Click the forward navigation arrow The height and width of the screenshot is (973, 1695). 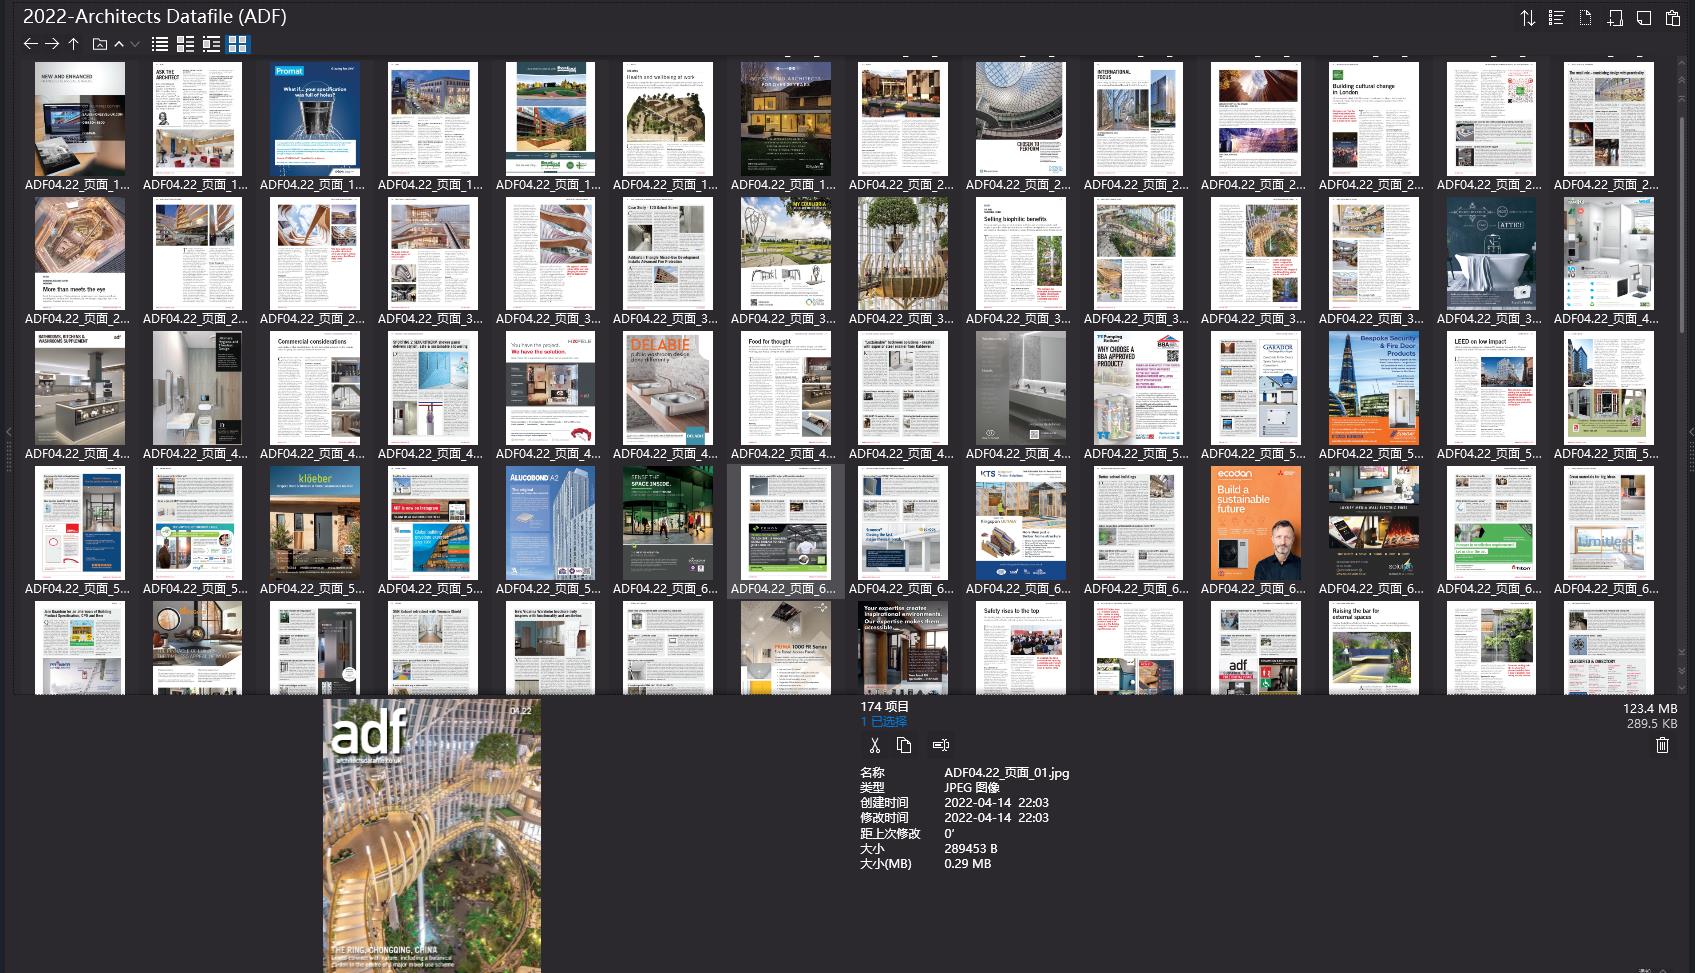[52, 43]
